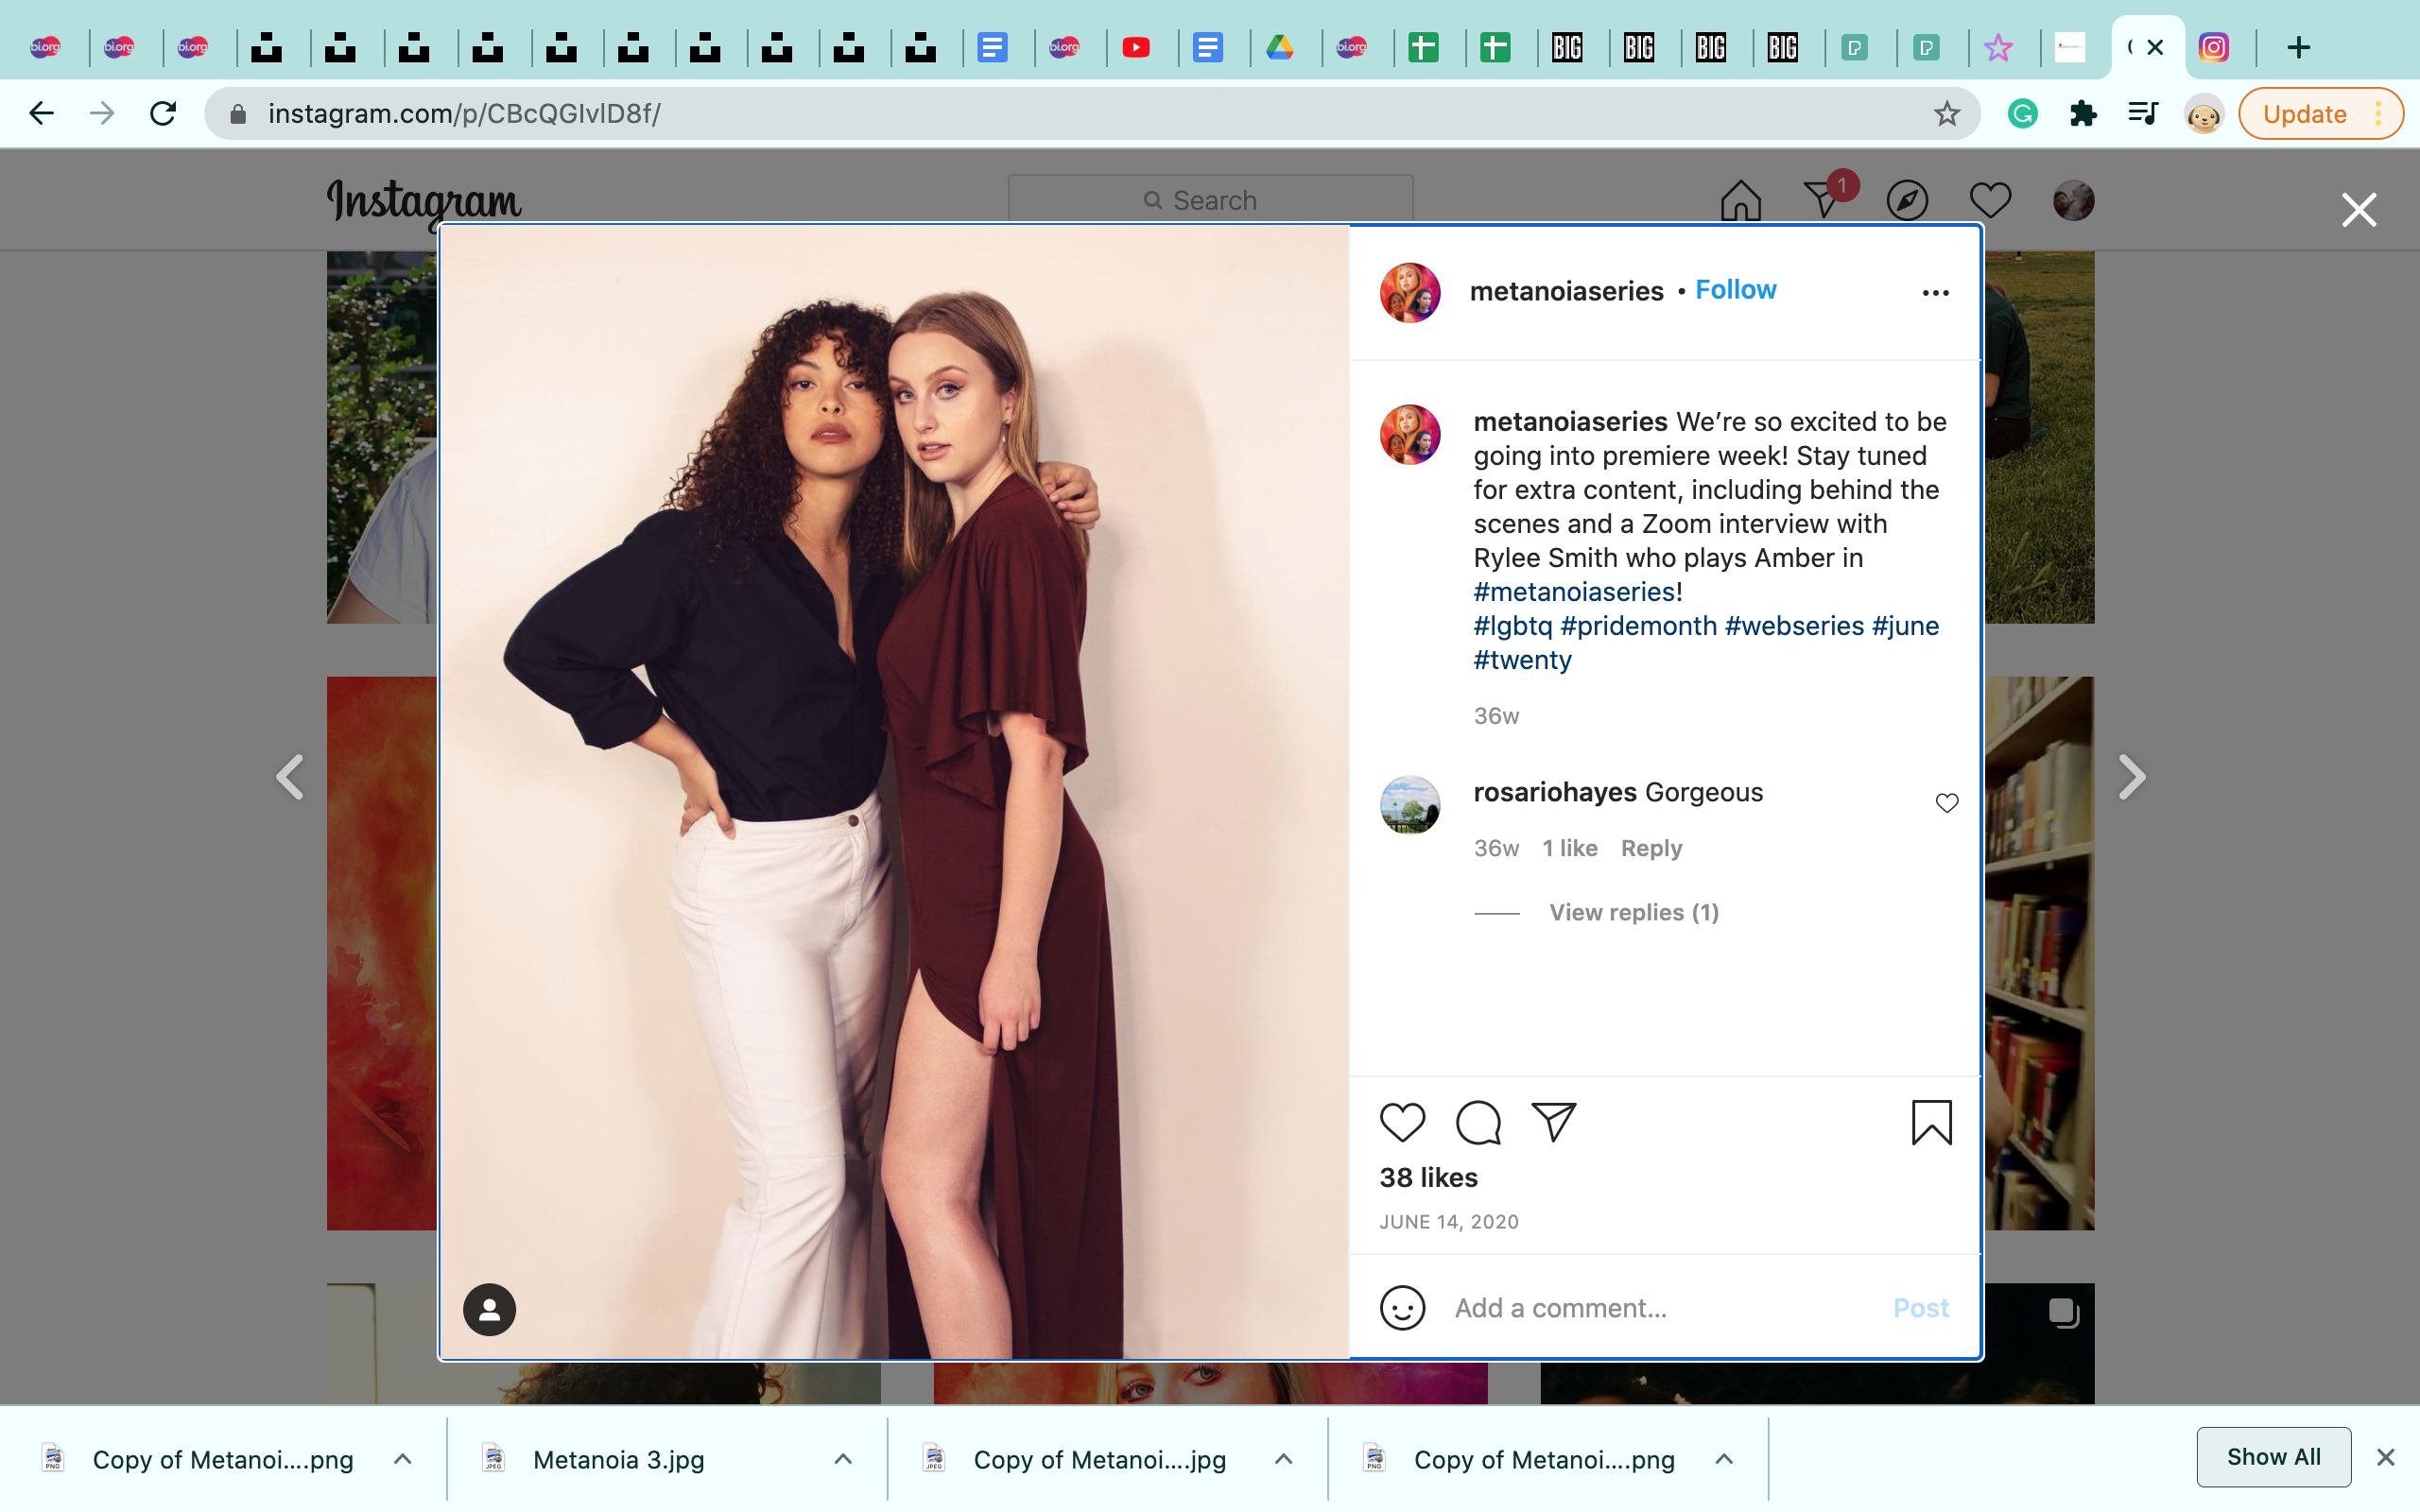Go to previous post arrow
The height and width of the screenshot is (1512, 2420).
tap(290, 777)
